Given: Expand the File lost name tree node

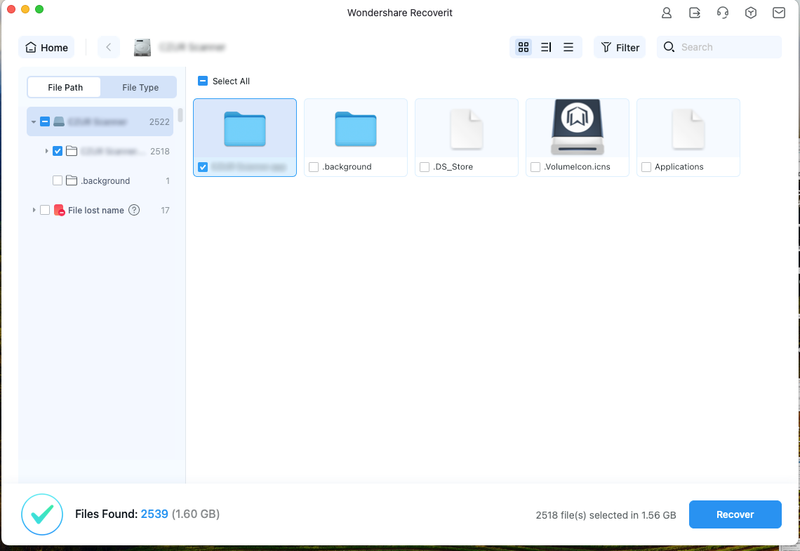Looking at the screenshot, I should (34, 210).
